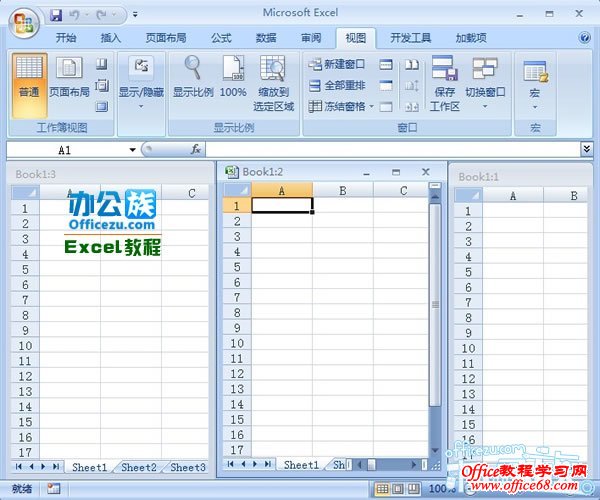Toggle synchronous scrolling icon

(412, 85)
